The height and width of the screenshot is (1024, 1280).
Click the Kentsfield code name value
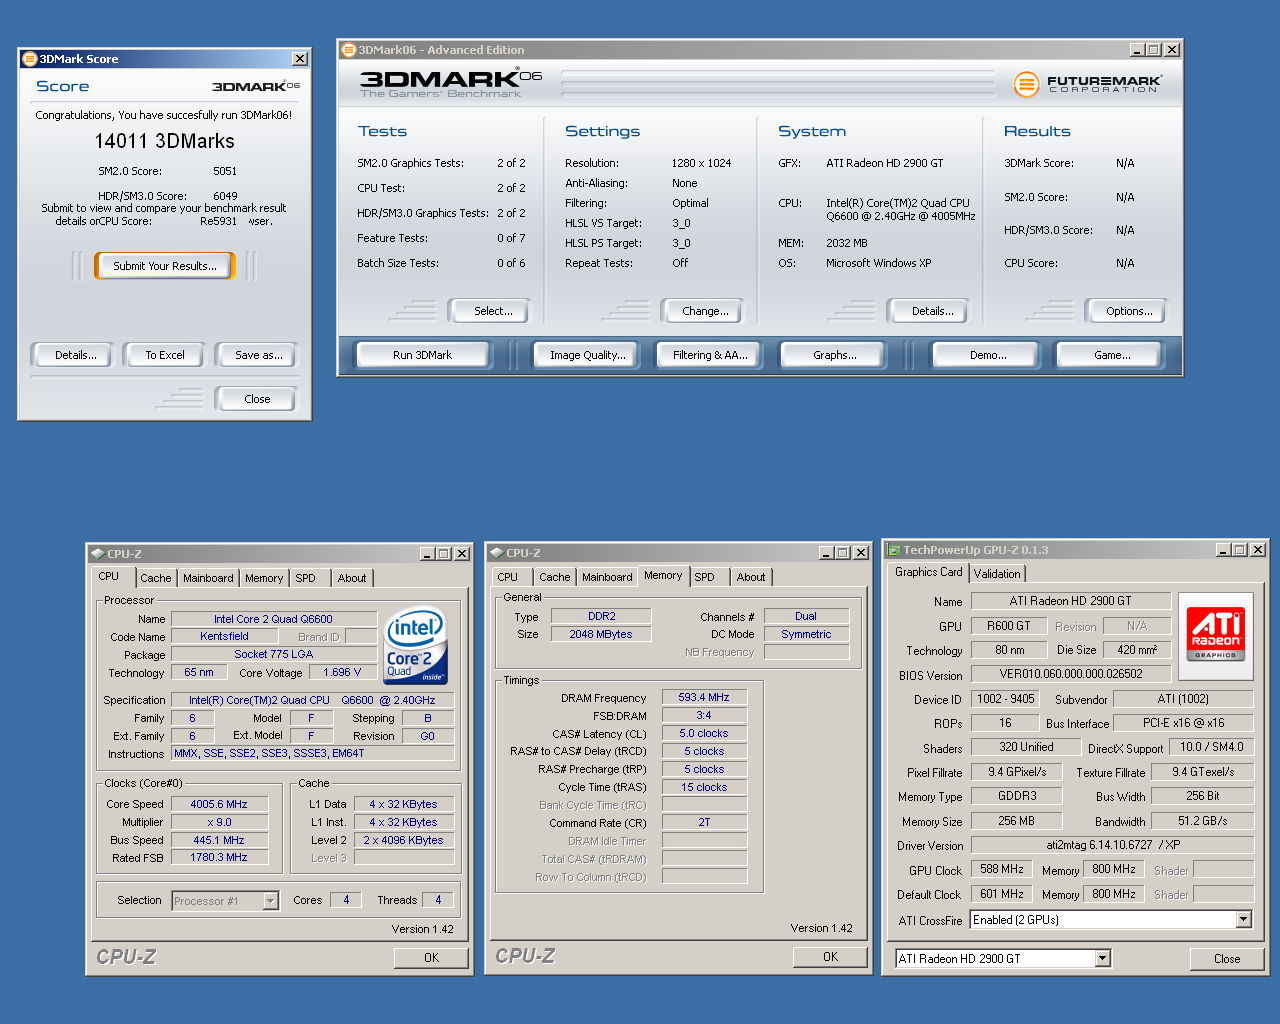pyautogui.click(x=224, y=636)
